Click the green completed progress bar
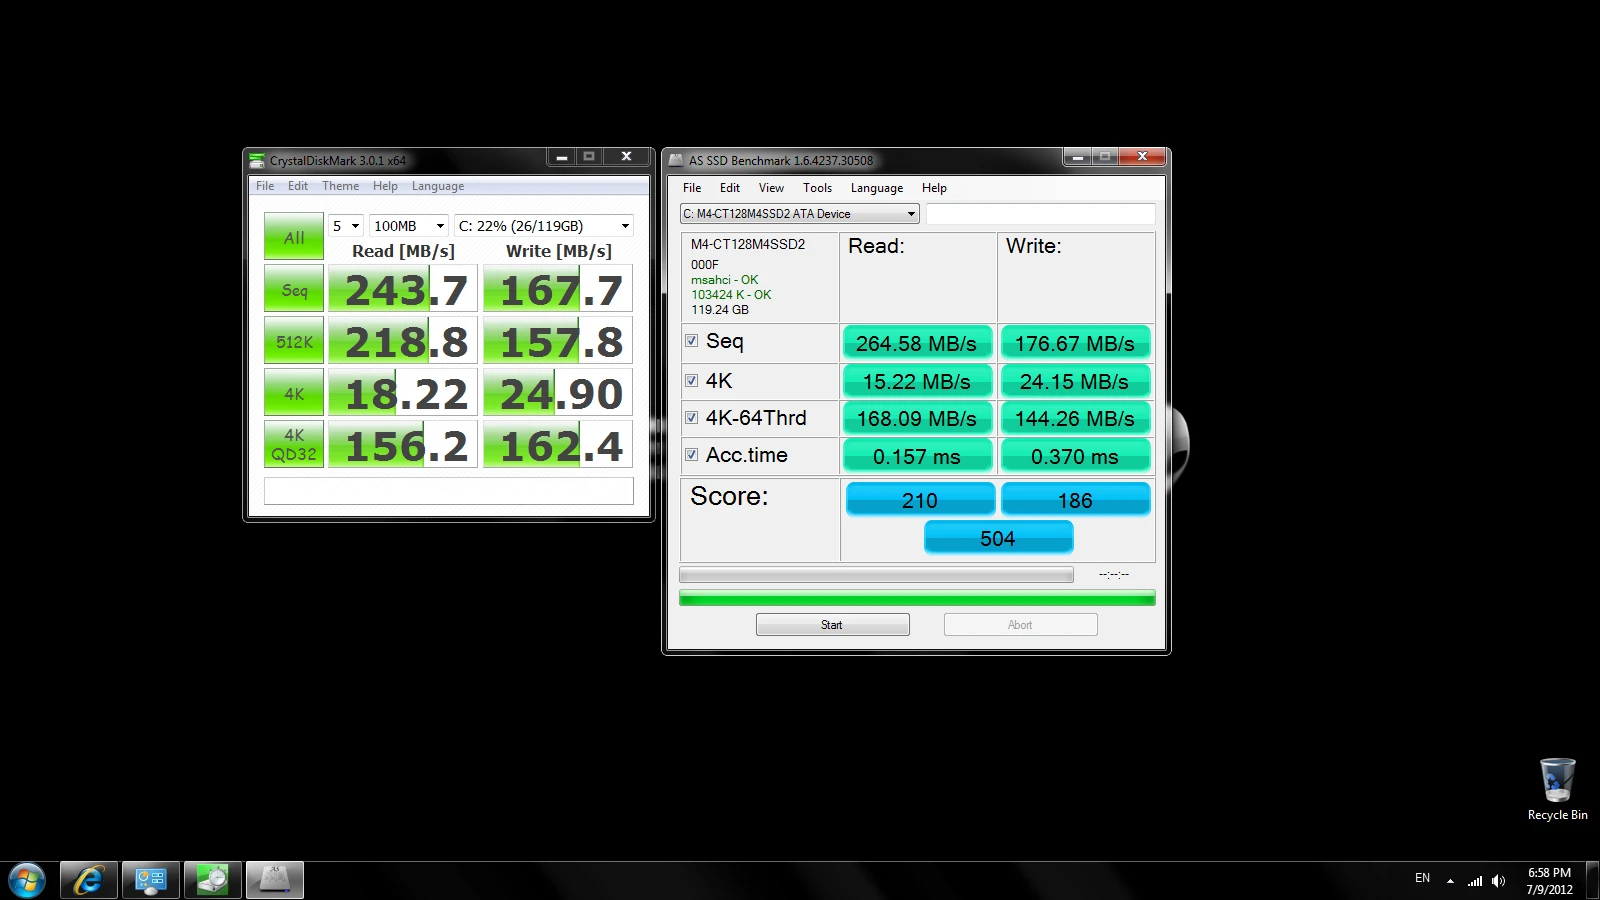The width and height of the screenshot is (1600, 900). coord(917,598)
